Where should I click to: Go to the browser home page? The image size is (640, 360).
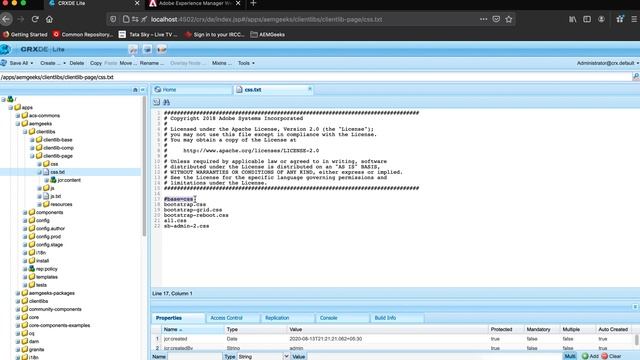coord(49,19)
